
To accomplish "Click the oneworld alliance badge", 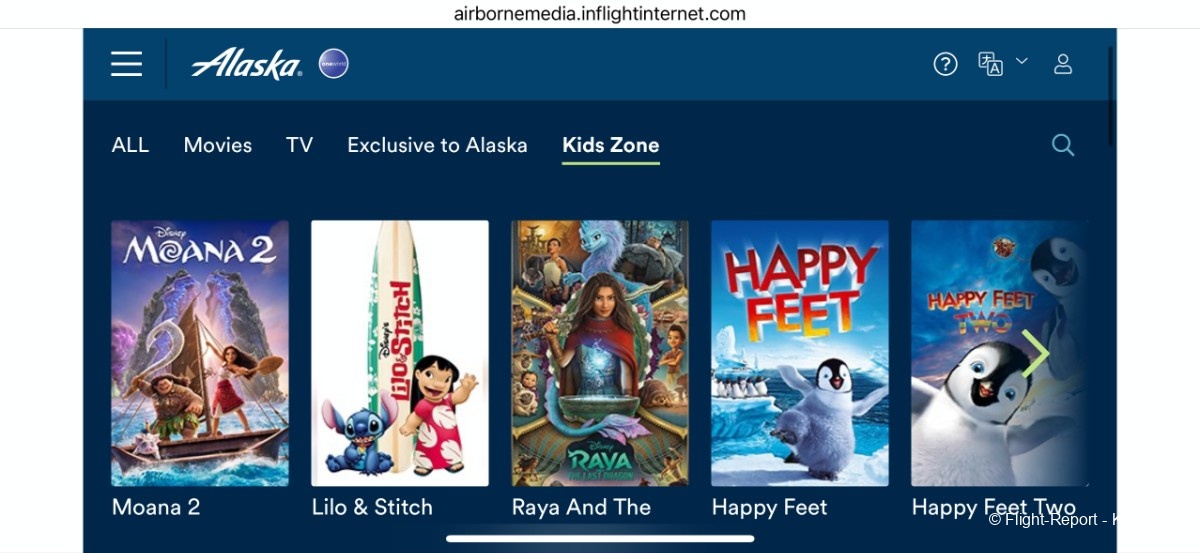I will [x=333, y=64].
